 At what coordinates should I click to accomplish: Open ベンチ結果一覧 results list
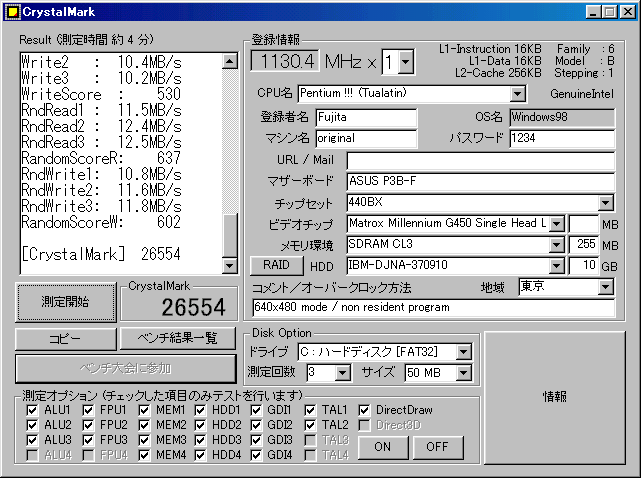pyautogui.click(x=178, y=339)
